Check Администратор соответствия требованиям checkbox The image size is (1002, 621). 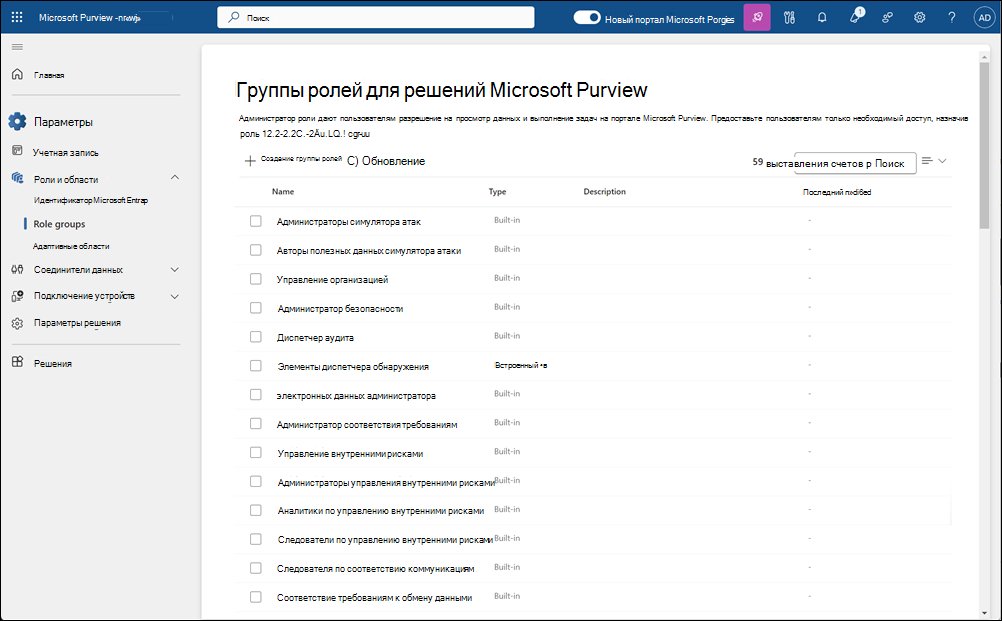(x=256, y=424)
